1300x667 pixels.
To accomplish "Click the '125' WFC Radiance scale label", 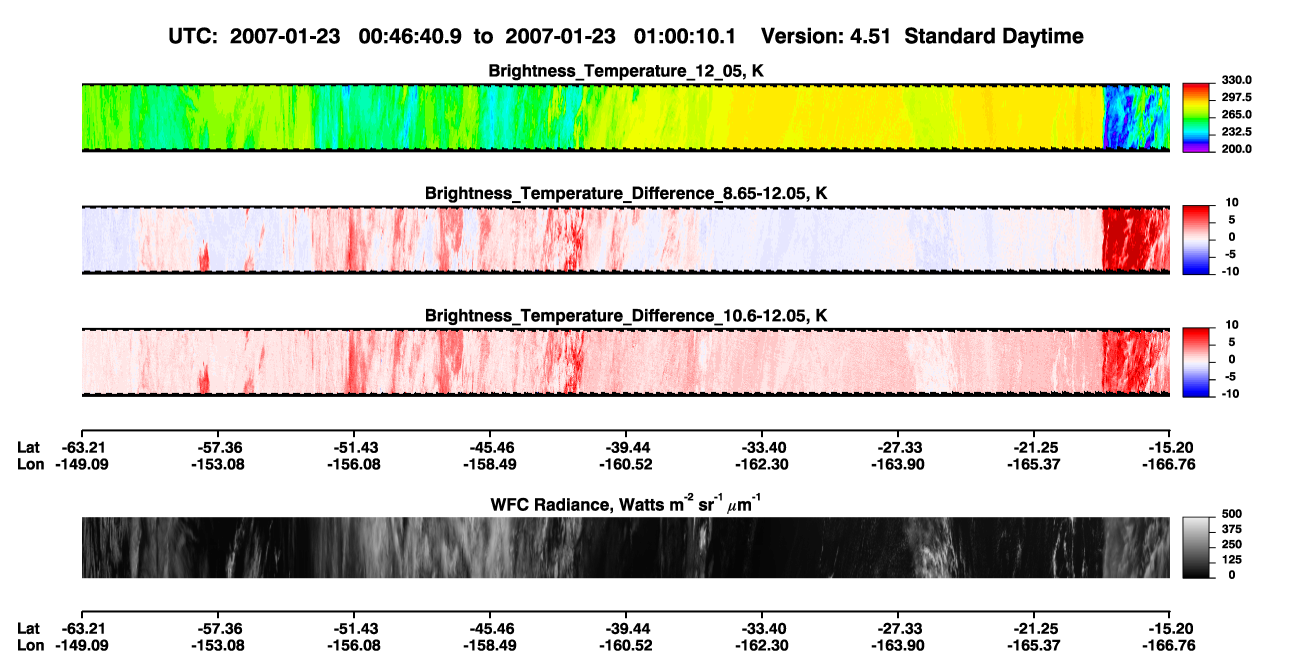I will click(1231, 560).
